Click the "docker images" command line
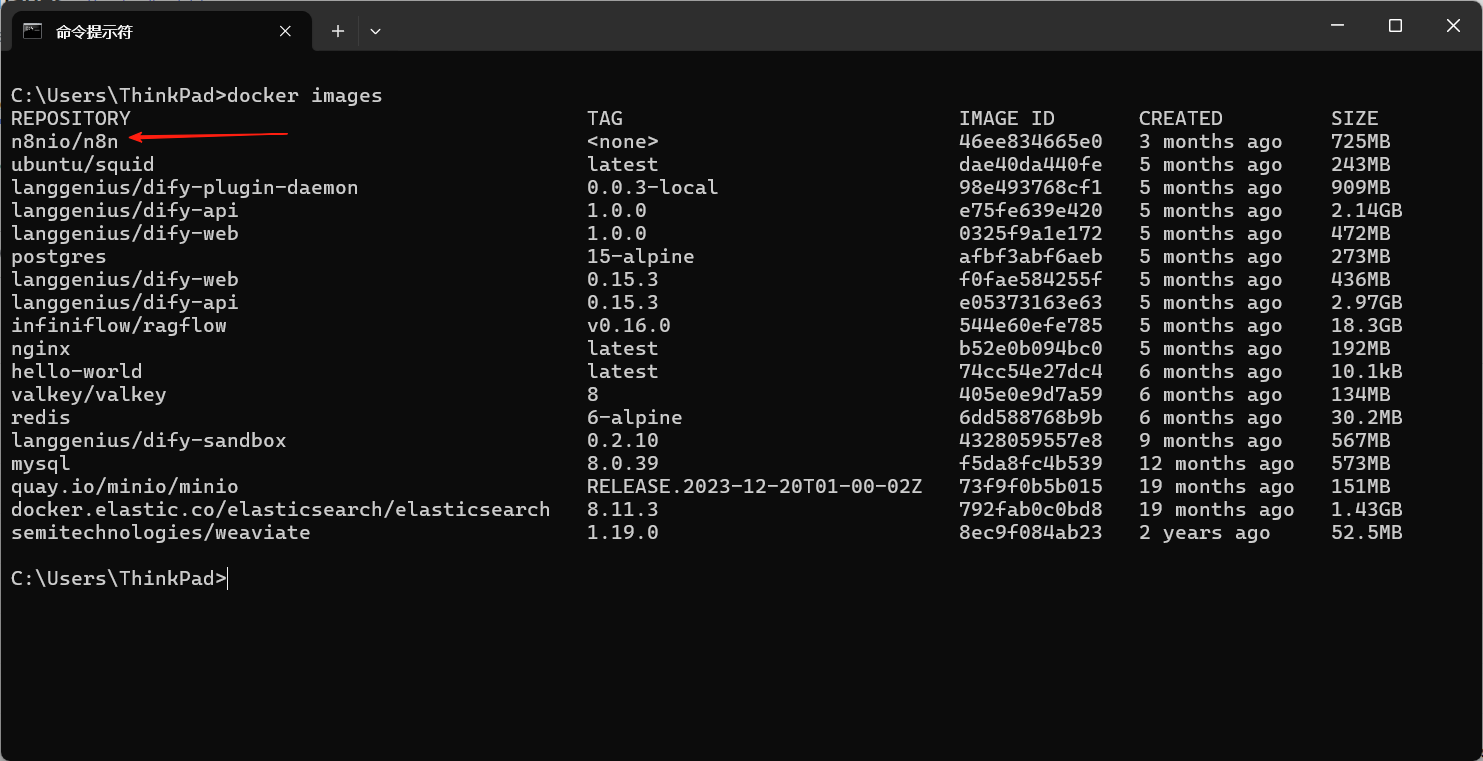The image size is (1483, 761). pos(305,96)
